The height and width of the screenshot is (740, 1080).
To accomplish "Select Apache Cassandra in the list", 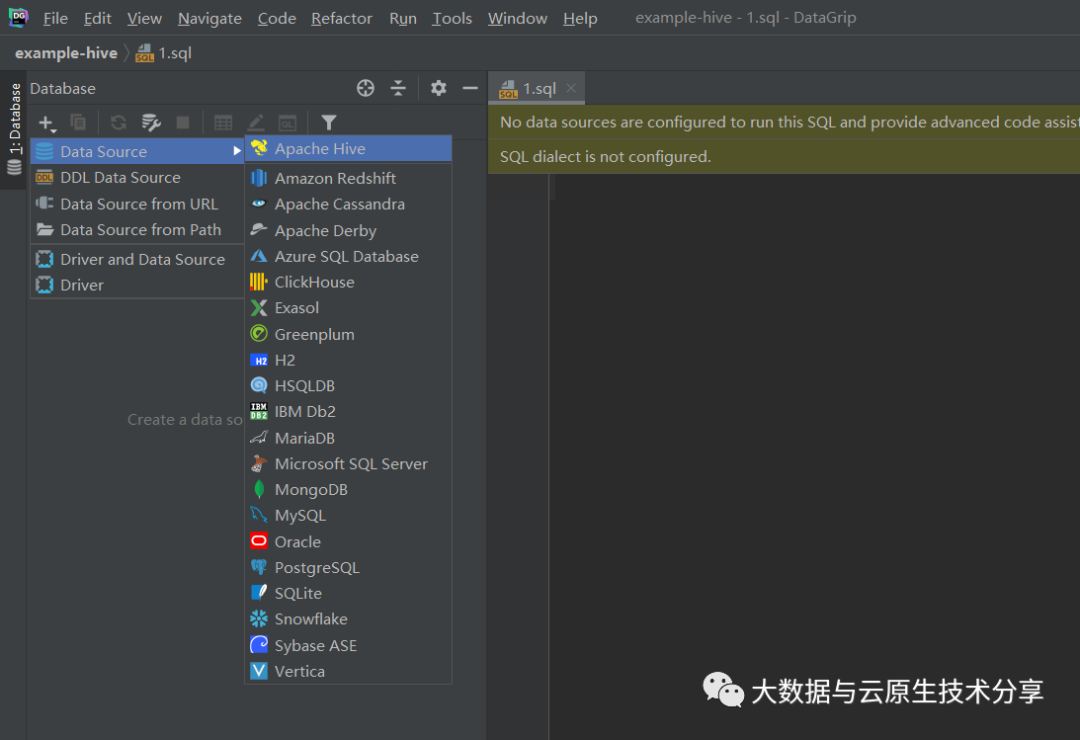I will (349, 205).
